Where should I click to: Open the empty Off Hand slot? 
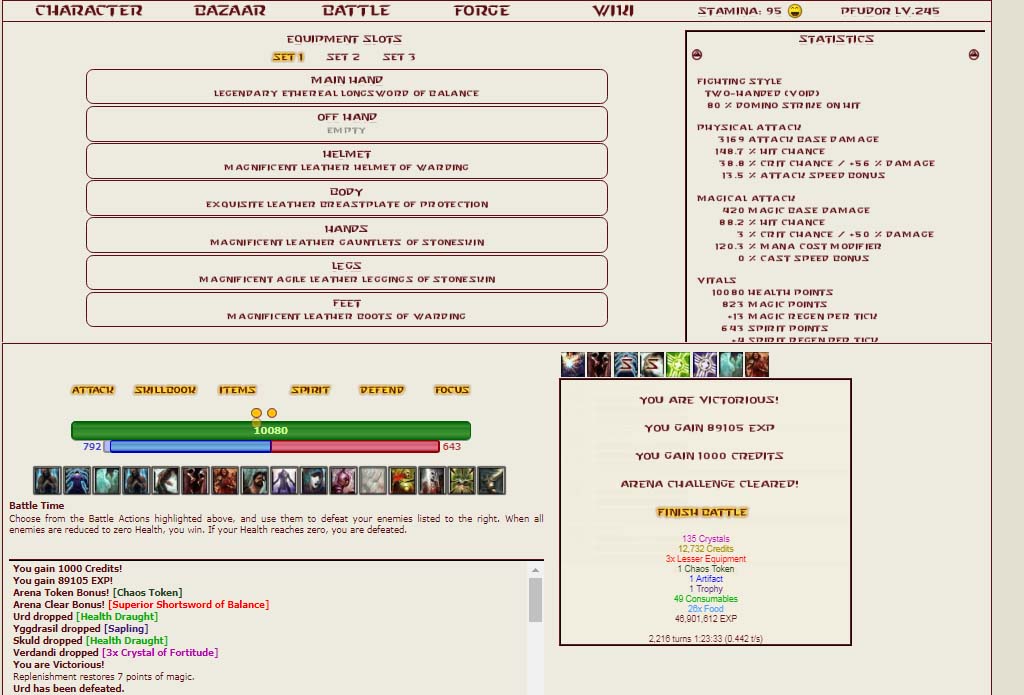pyautogui.click(x=346, y=123)
